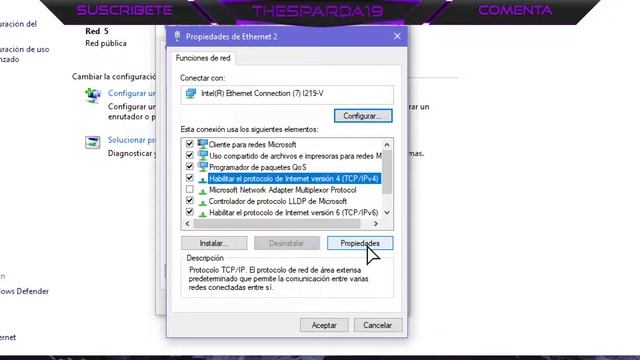Click the Intel(R) Ethernet Connection adapter field
Viewport: 640px width, 360px height.
(x=287, y=94)
